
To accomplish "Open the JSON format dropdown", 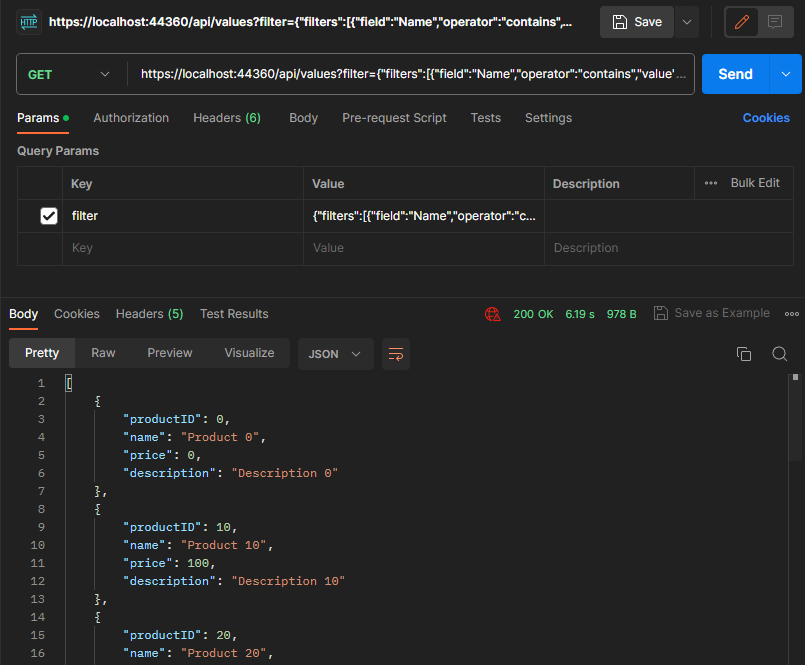I will click(x=335, y=354).
